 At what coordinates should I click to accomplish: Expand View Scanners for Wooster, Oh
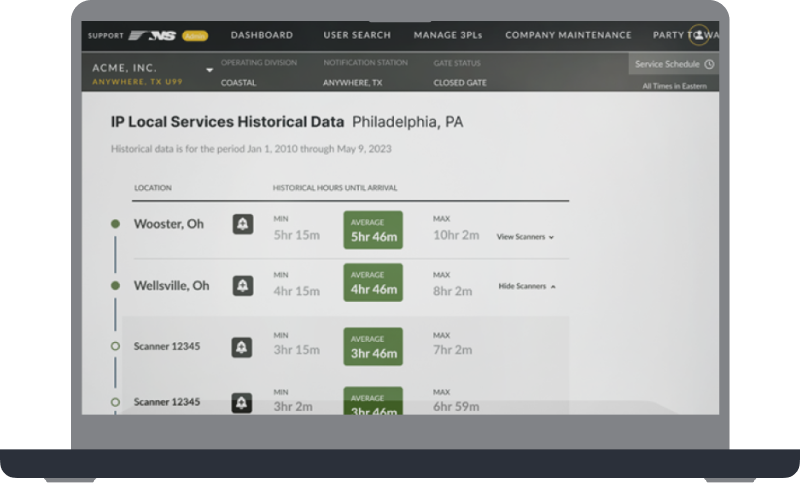(525, 237)
